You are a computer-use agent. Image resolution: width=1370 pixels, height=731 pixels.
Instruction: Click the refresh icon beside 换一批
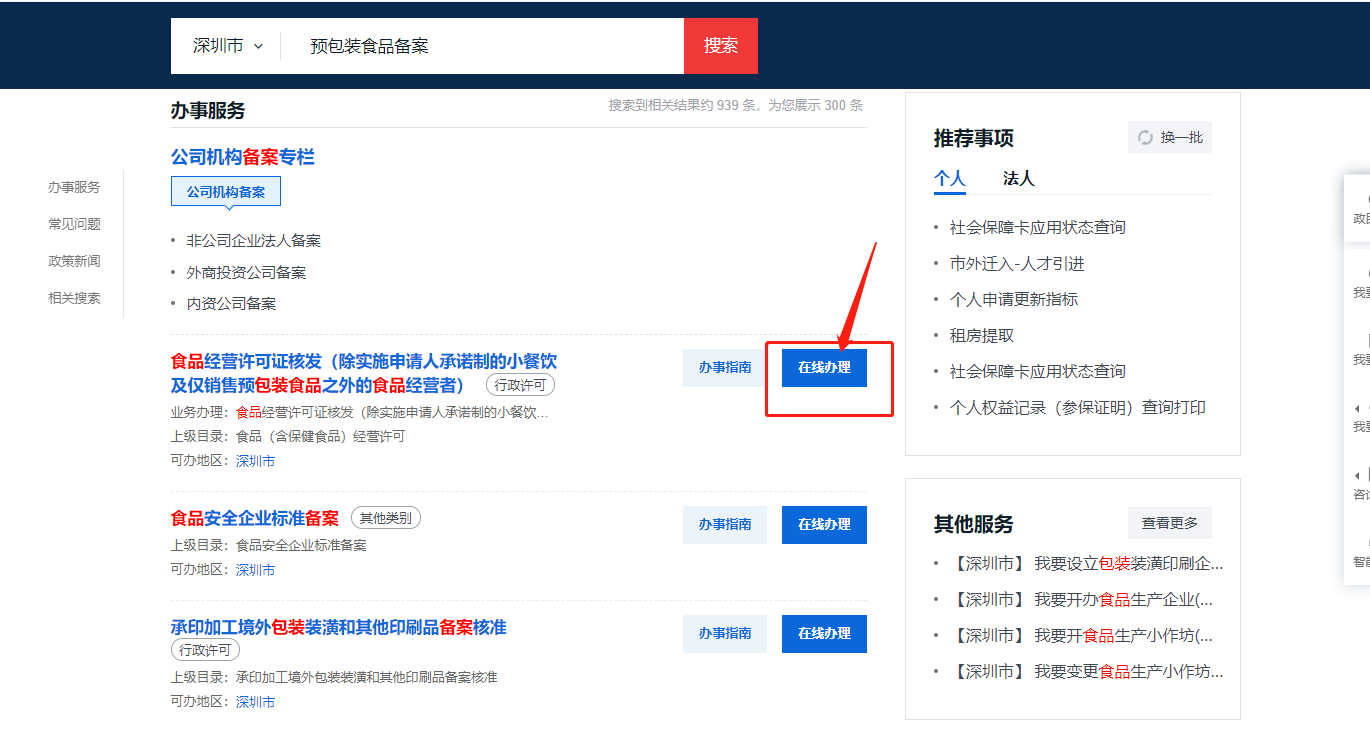1146,138
